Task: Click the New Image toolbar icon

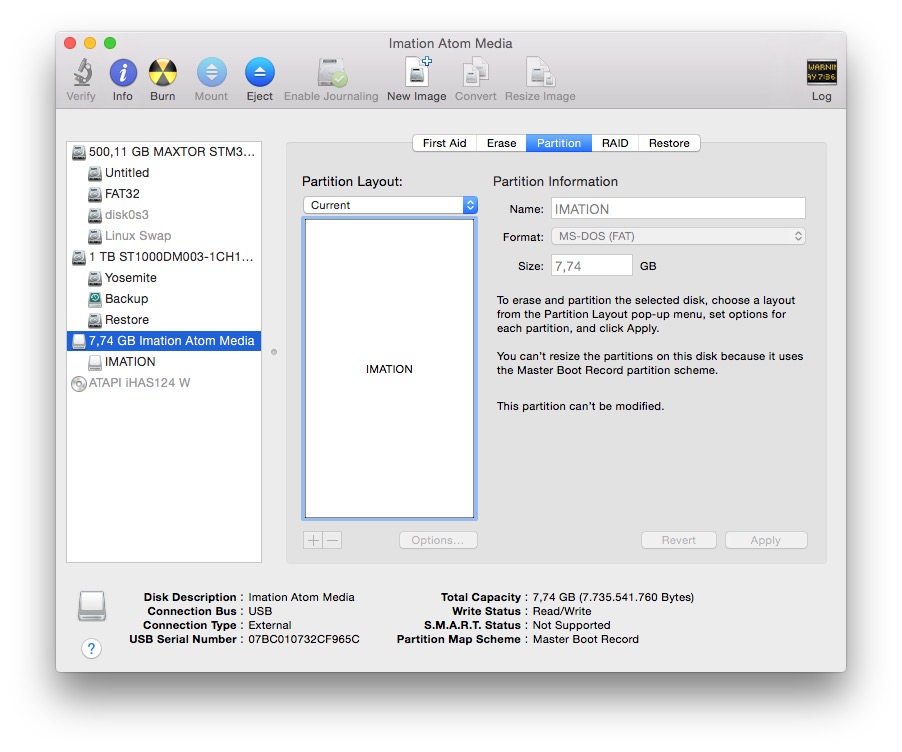Action: (x=416, y=74)
